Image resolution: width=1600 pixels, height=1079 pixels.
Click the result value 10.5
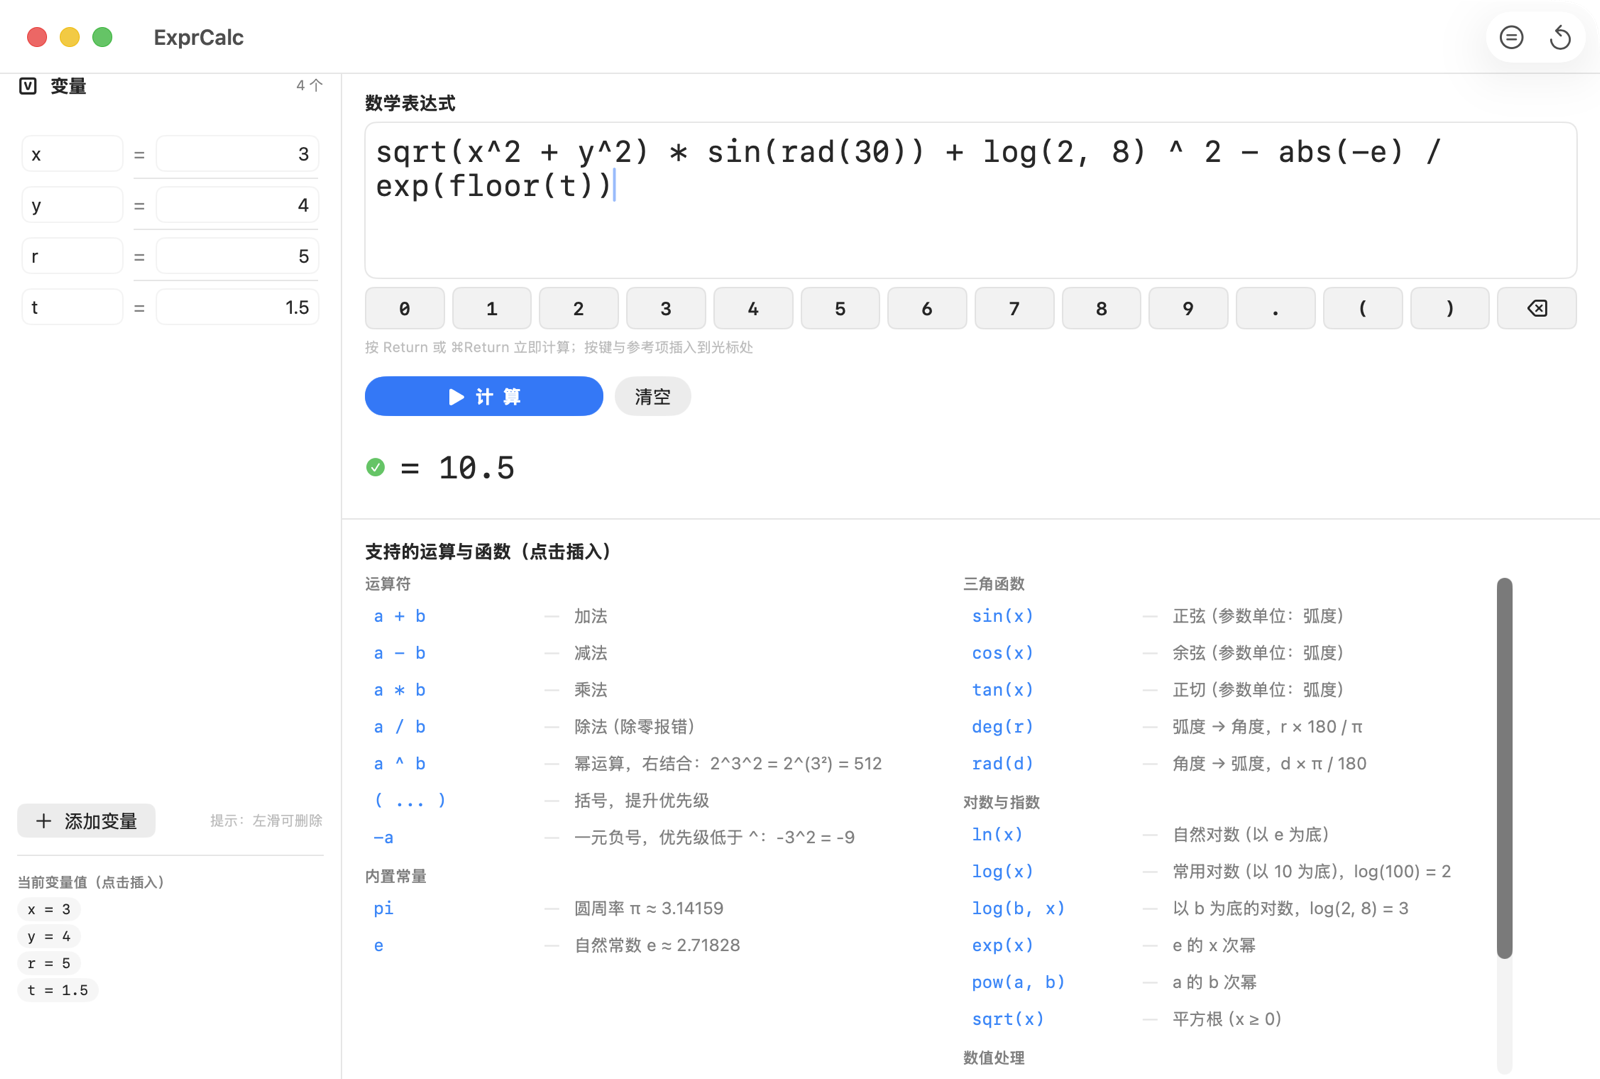click(x=477, y=468)
